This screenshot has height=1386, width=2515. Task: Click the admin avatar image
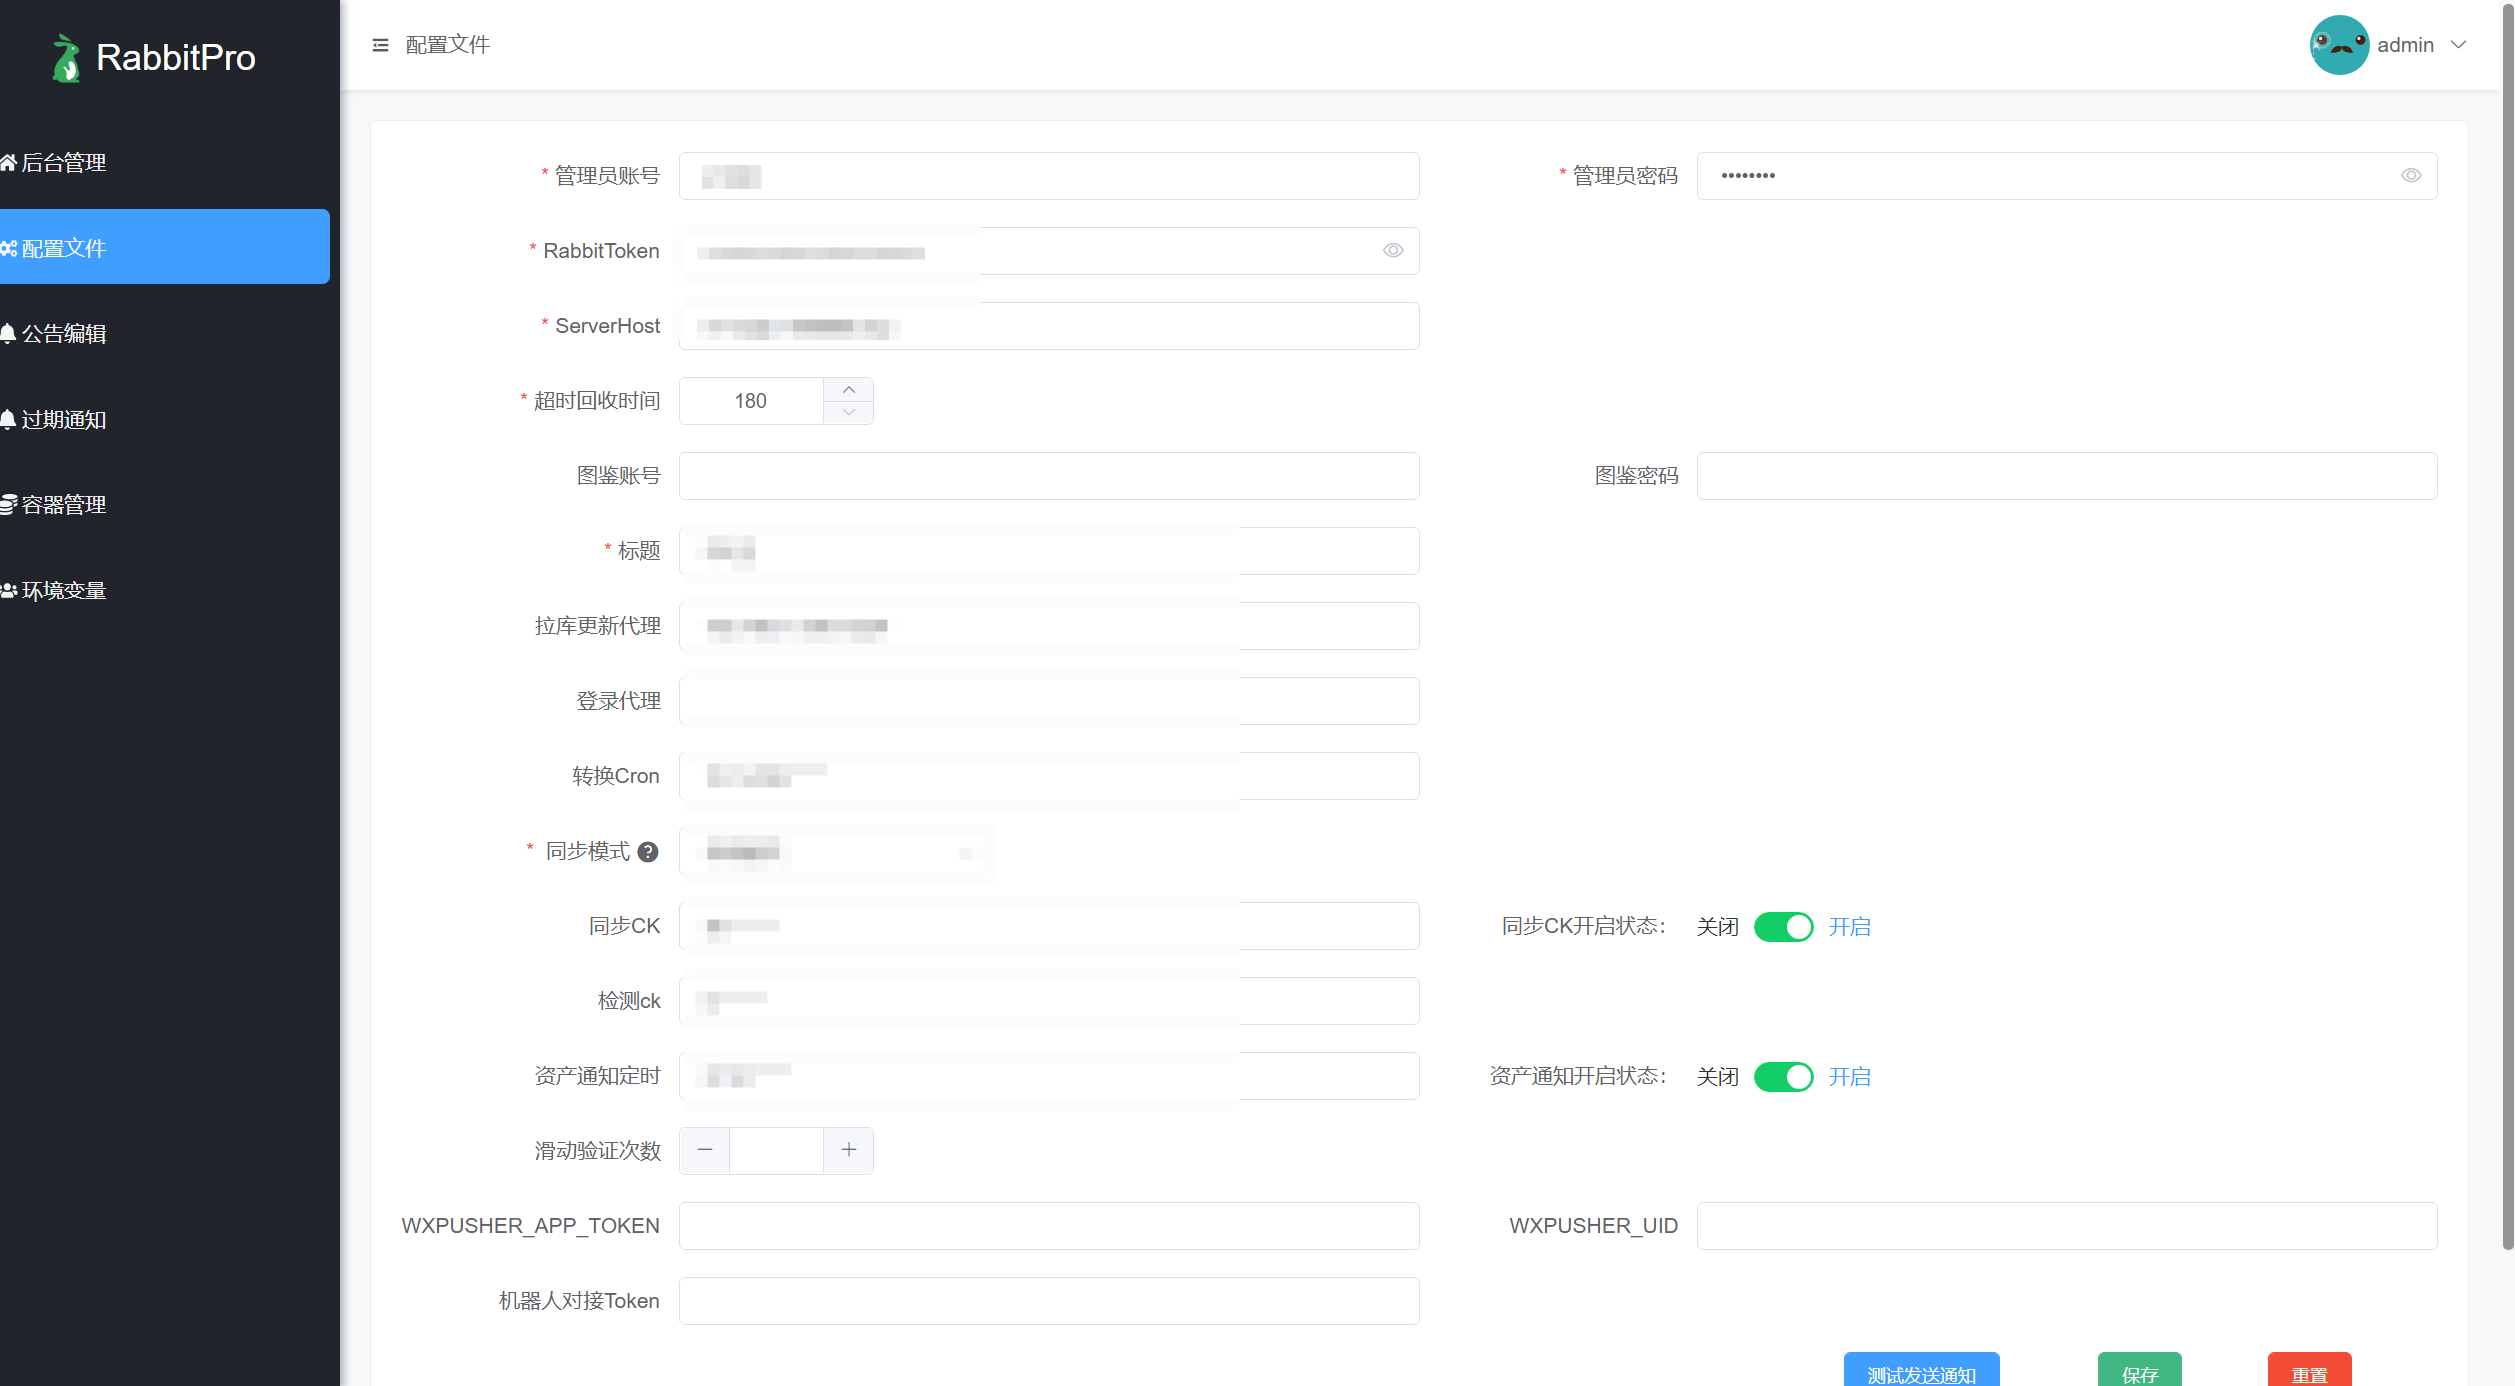pyautogui.click(x=2339, y=45)
